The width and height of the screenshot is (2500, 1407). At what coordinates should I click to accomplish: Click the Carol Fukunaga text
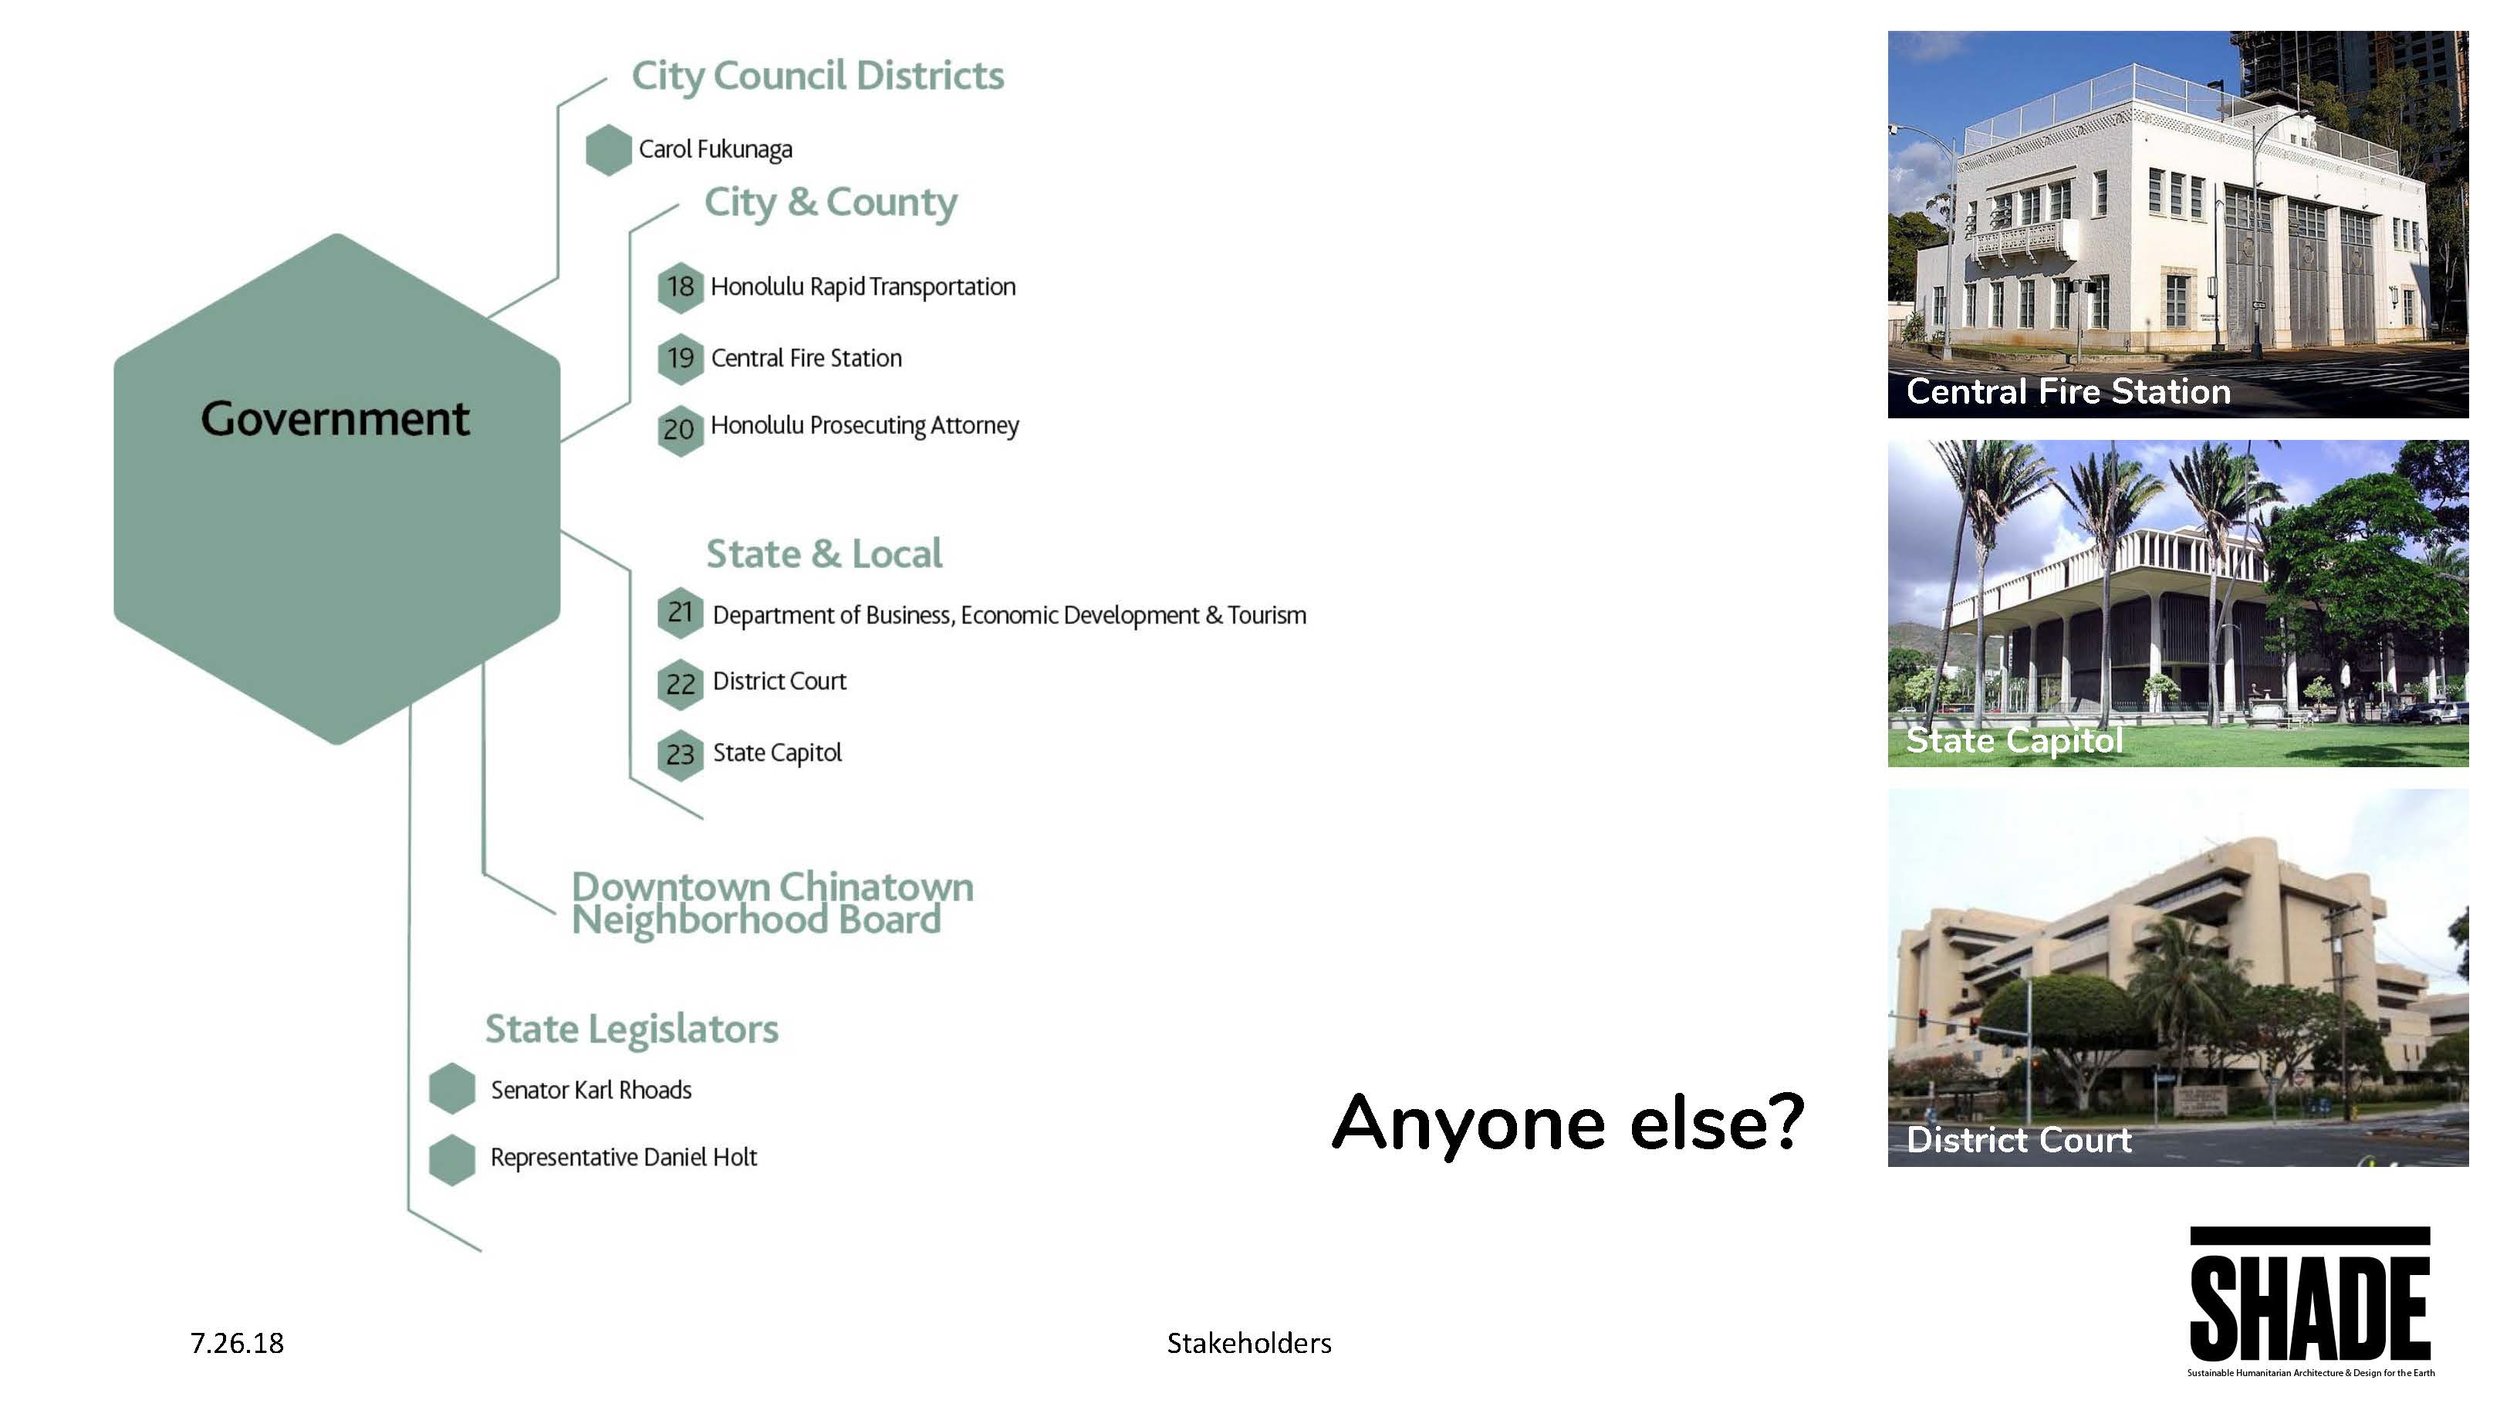[x=715, y=149]
